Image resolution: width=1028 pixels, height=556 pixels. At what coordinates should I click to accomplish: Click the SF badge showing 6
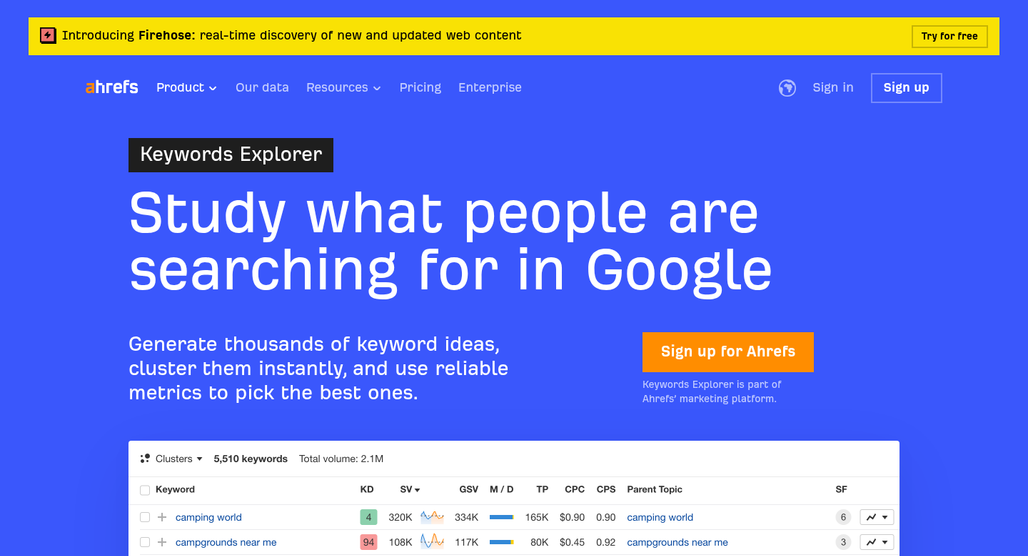(x=843, y=518)
